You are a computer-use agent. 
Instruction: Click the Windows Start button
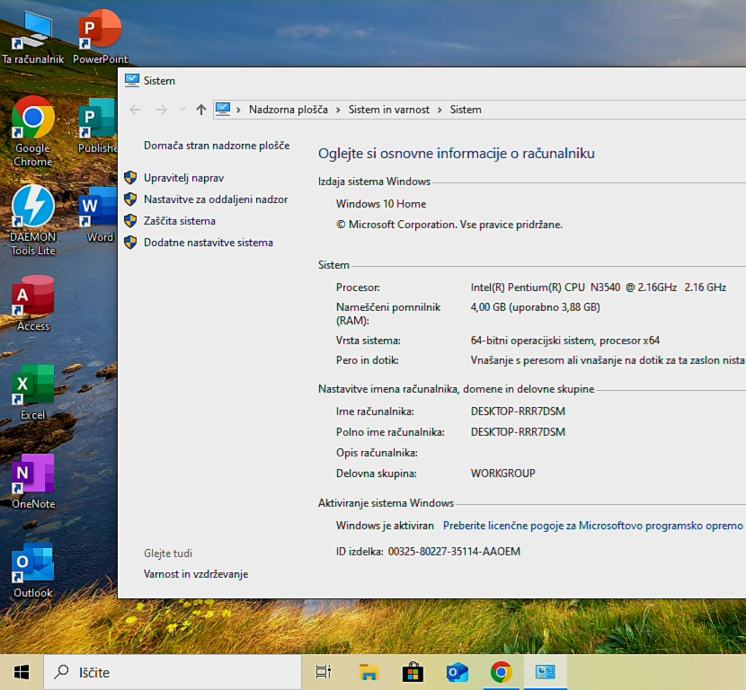(21, 672)
